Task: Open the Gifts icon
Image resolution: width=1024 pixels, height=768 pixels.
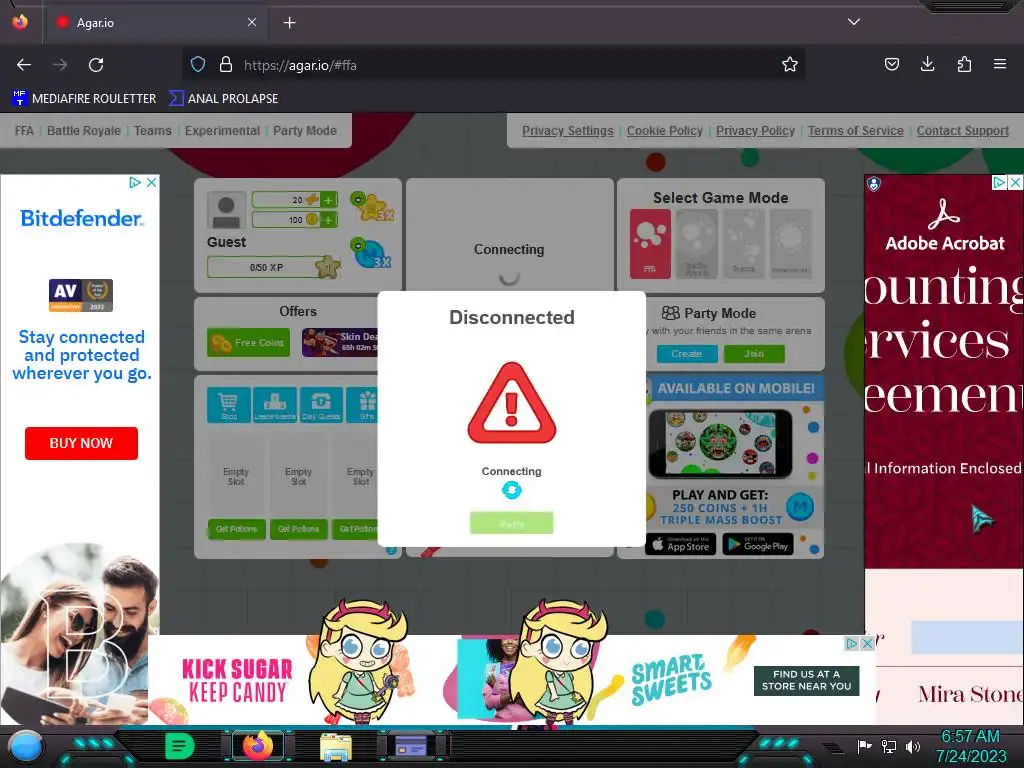Action: click(x=363, y=405)
